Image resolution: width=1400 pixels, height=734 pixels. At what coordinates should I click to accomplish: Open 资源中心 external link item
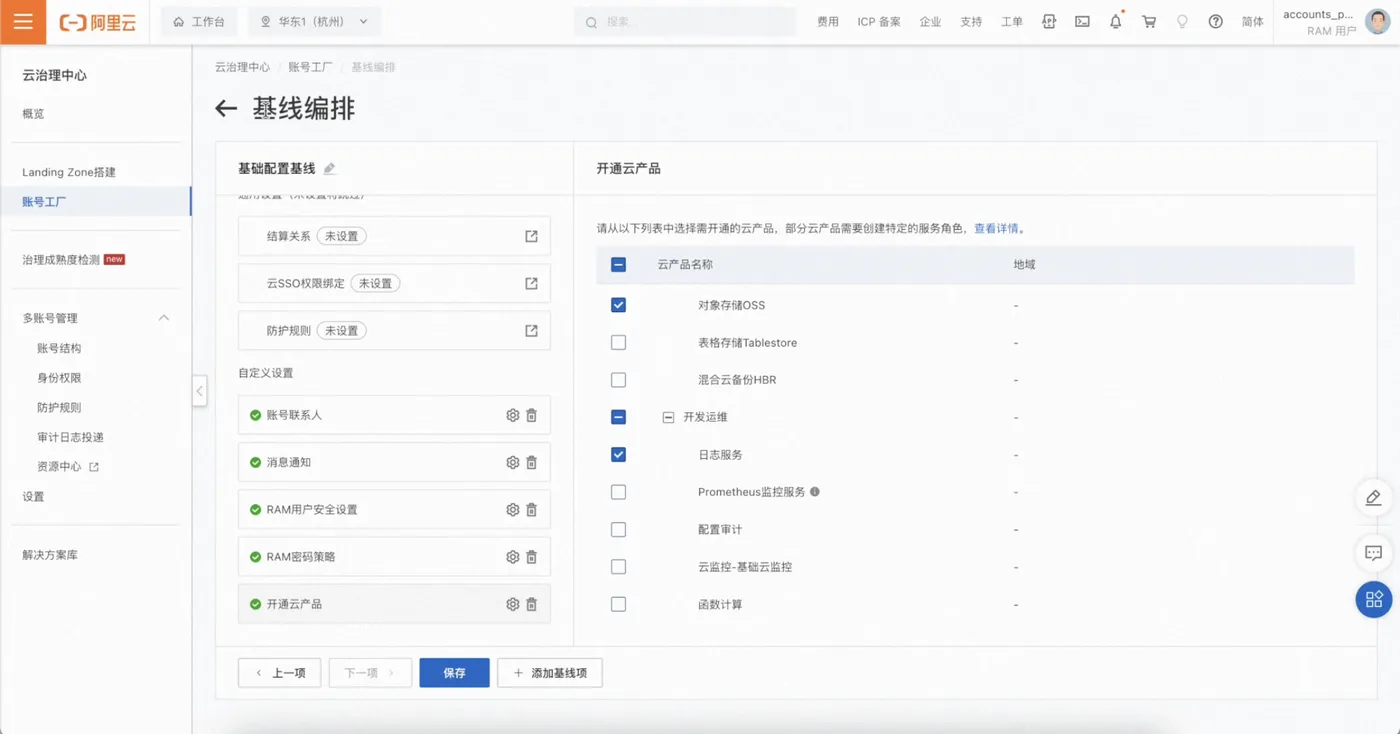[68, 467]
